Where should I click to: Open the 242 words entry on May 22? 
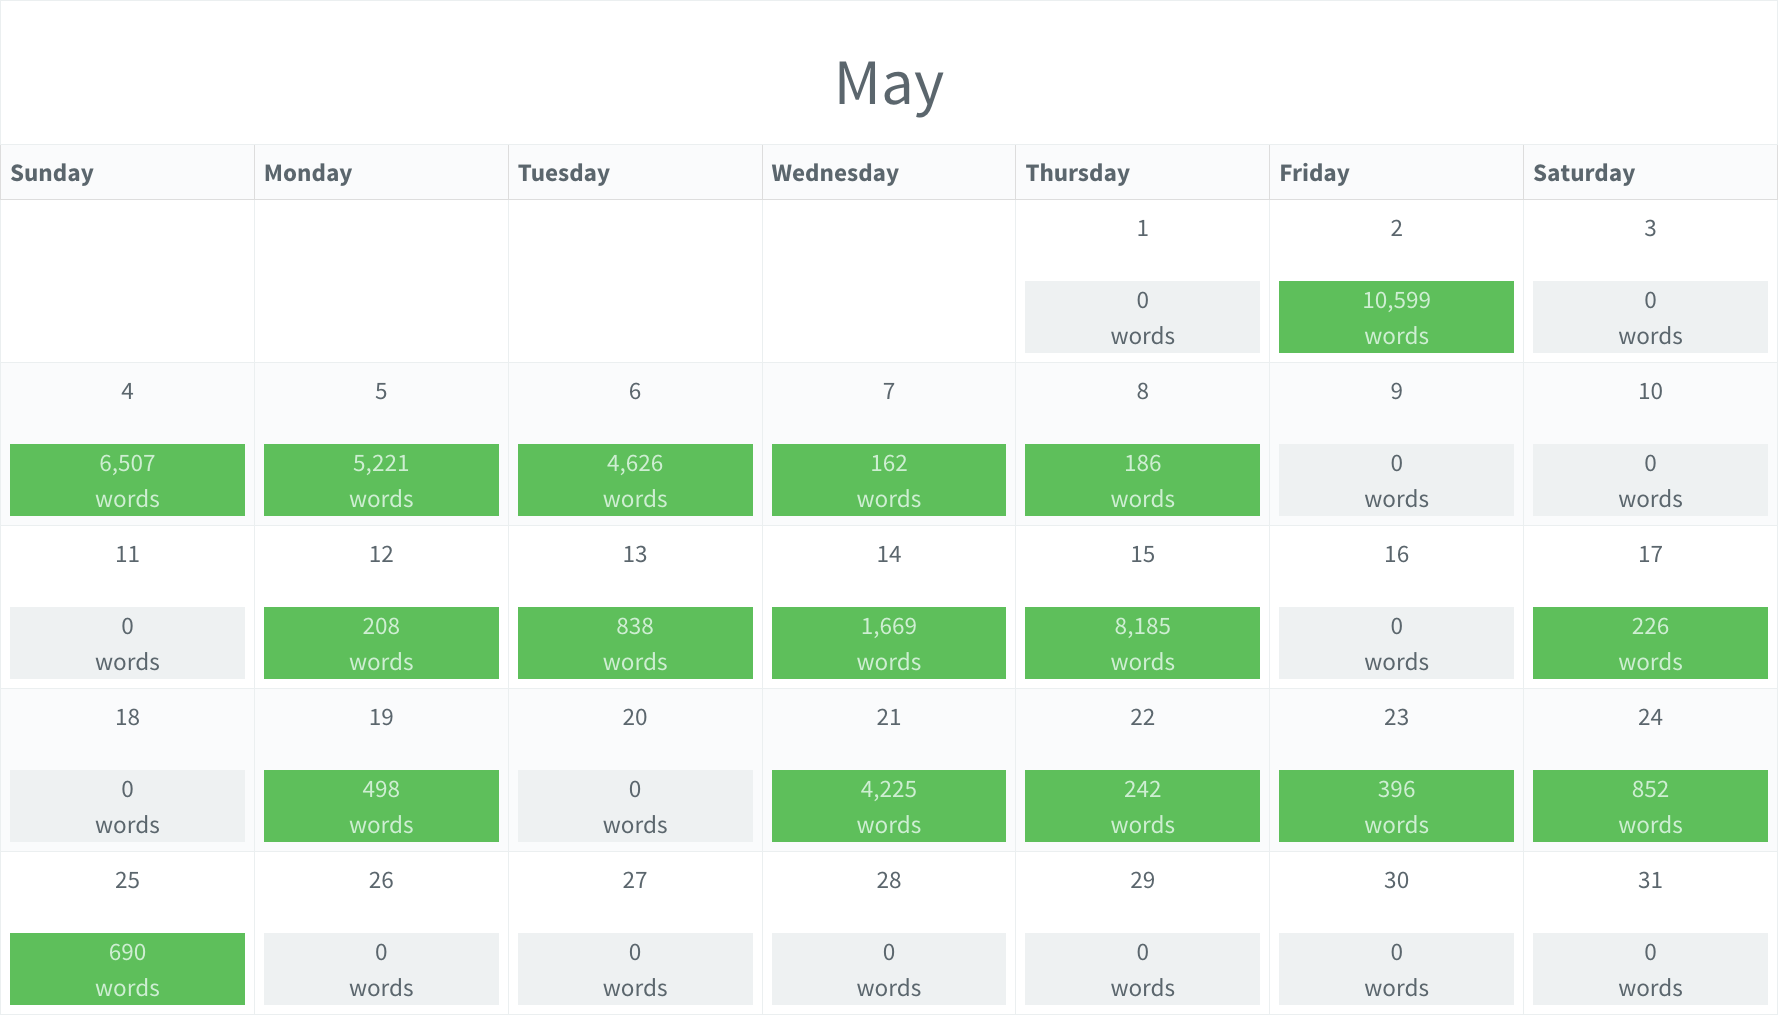(x=1142, y=806)
